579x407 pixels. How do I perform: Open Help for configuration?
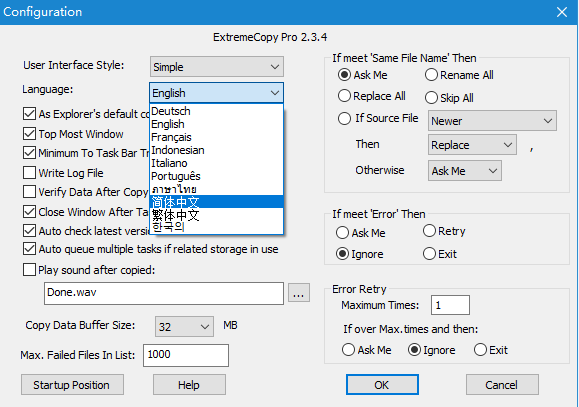189,385
